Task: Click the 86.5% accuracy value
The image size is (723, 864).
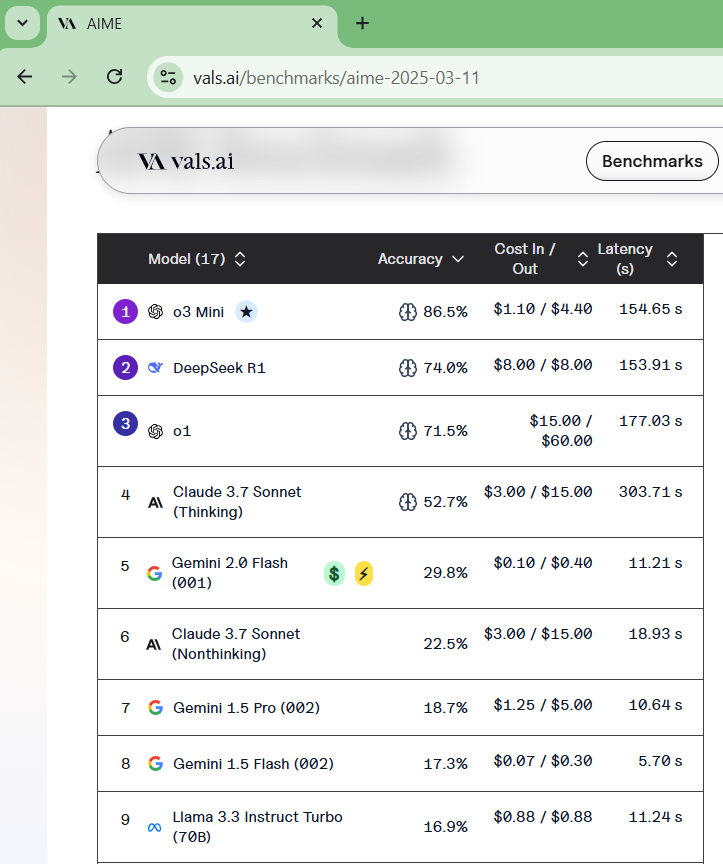Action: tap(445, 312)
